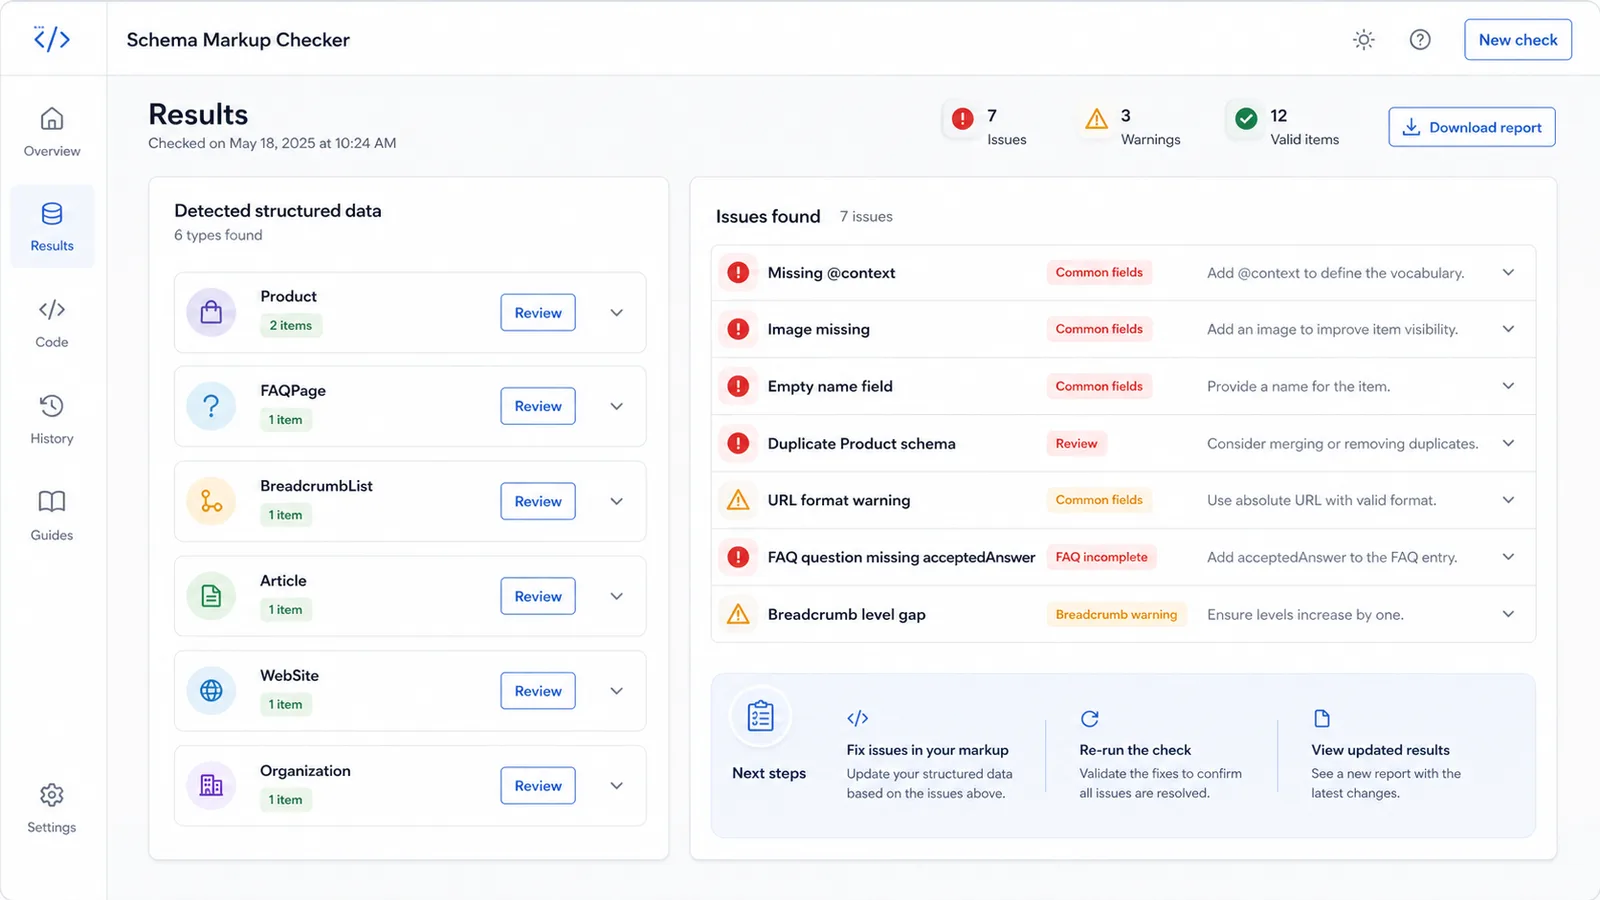The width and height of the screenshot is (1600, 900).
Task: Expand the Breadcrumb level gap row chevron
Action: click(x=1508, y=614)
